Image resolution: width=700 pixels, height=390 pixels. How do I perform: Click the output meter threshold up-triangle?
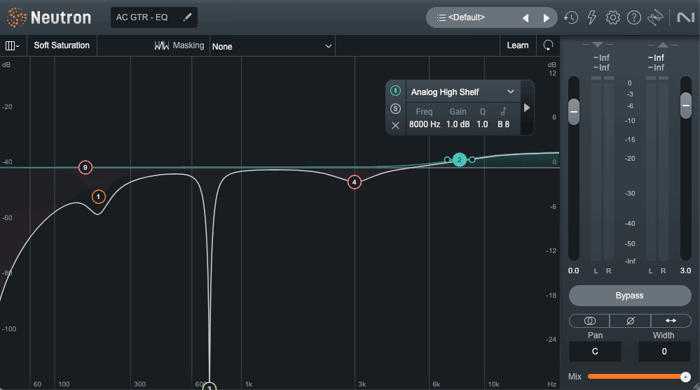[x=663, y=45]
